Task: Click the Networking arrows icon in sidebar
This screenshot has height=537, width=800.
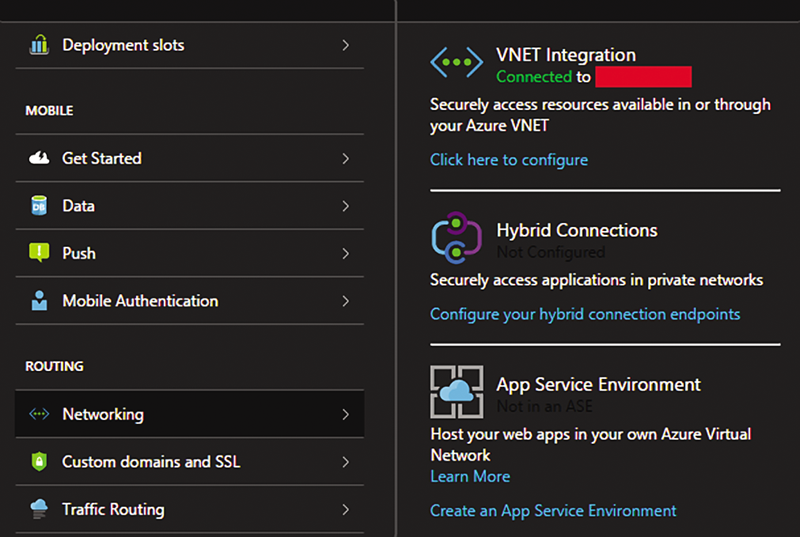Action: tap(39, 414)
